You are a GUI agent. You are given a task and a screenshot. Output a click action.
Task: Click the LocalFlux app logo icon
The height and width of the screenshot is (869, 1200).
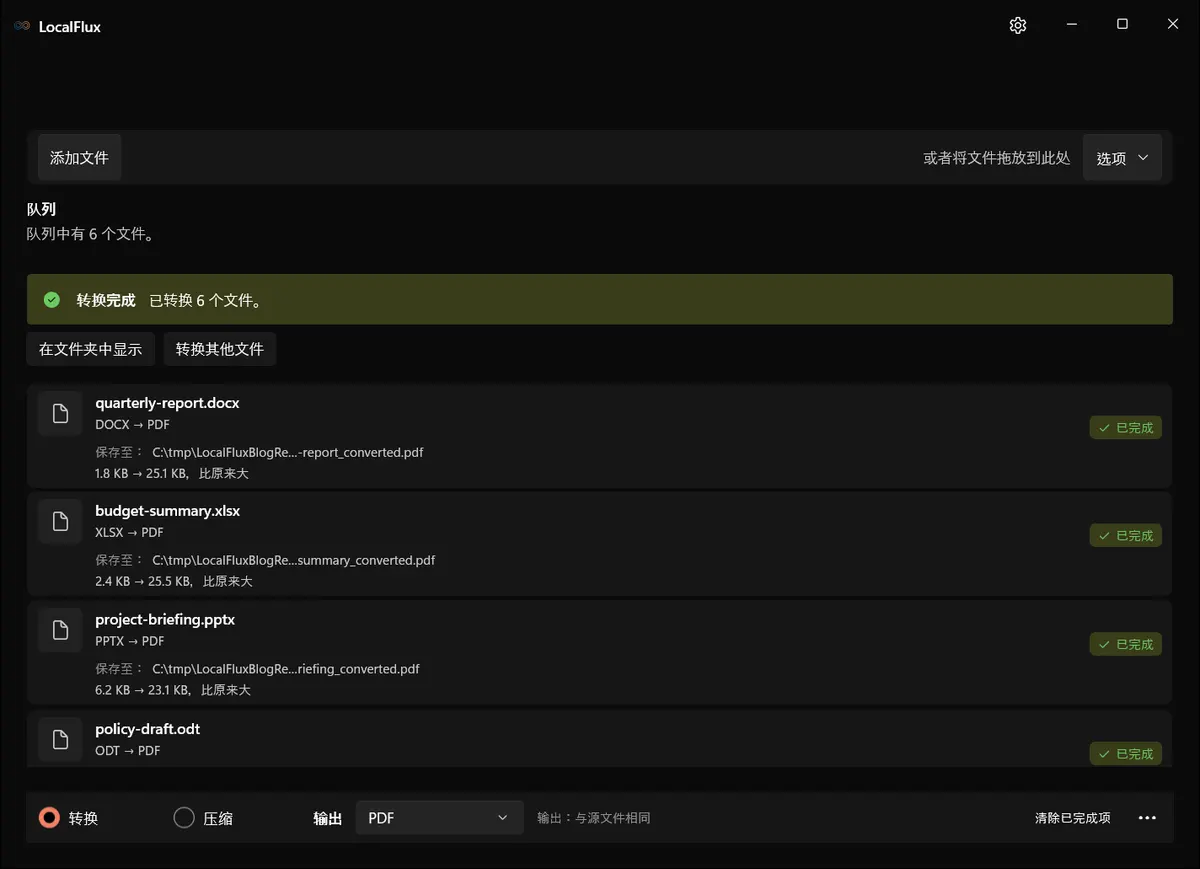click(x=22, y=26)
